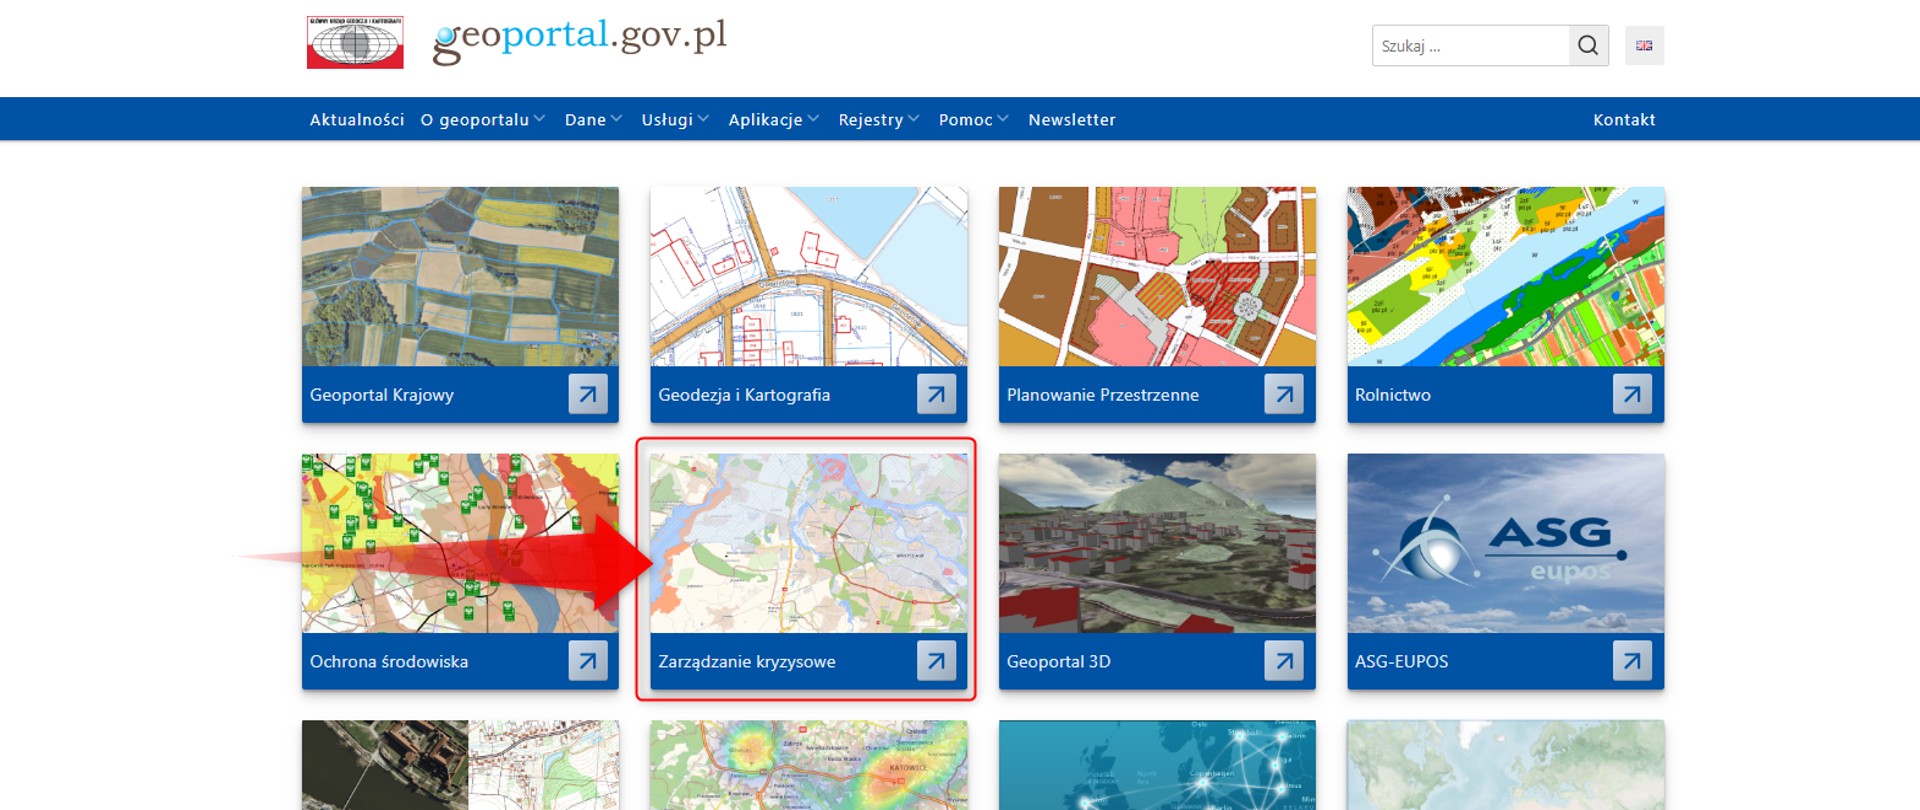
Task: Expand the O geoportalu dropdown menu
Action: [x=482, y=120]
